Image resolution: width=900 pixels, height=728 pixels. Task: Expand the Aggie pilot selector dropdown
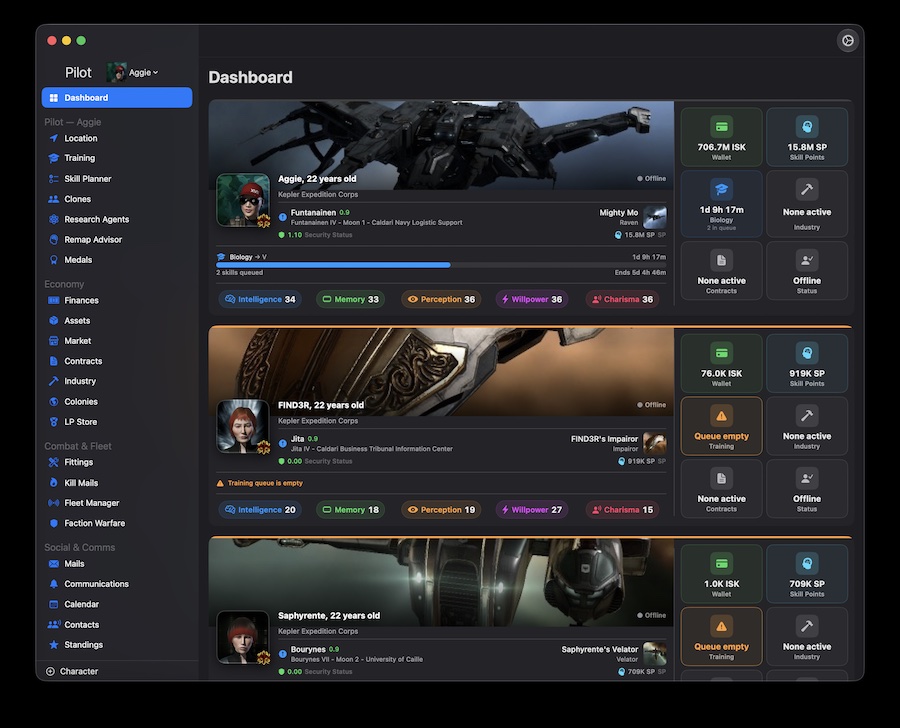133,72
